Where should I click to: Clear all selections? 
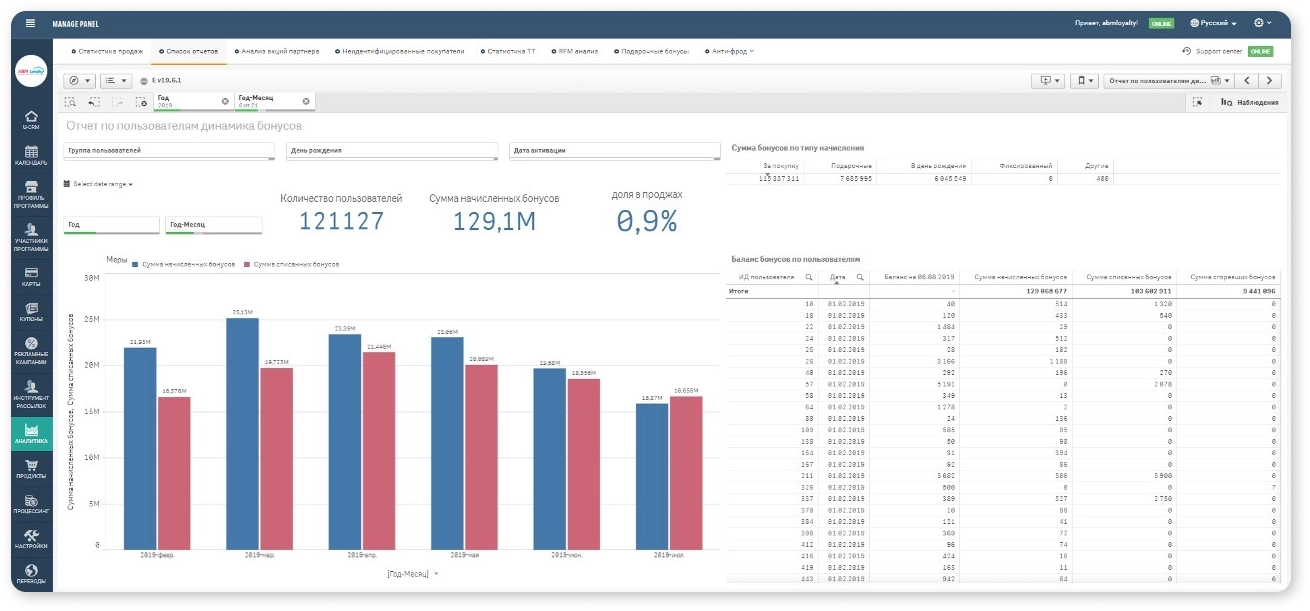tap(142, 102)
